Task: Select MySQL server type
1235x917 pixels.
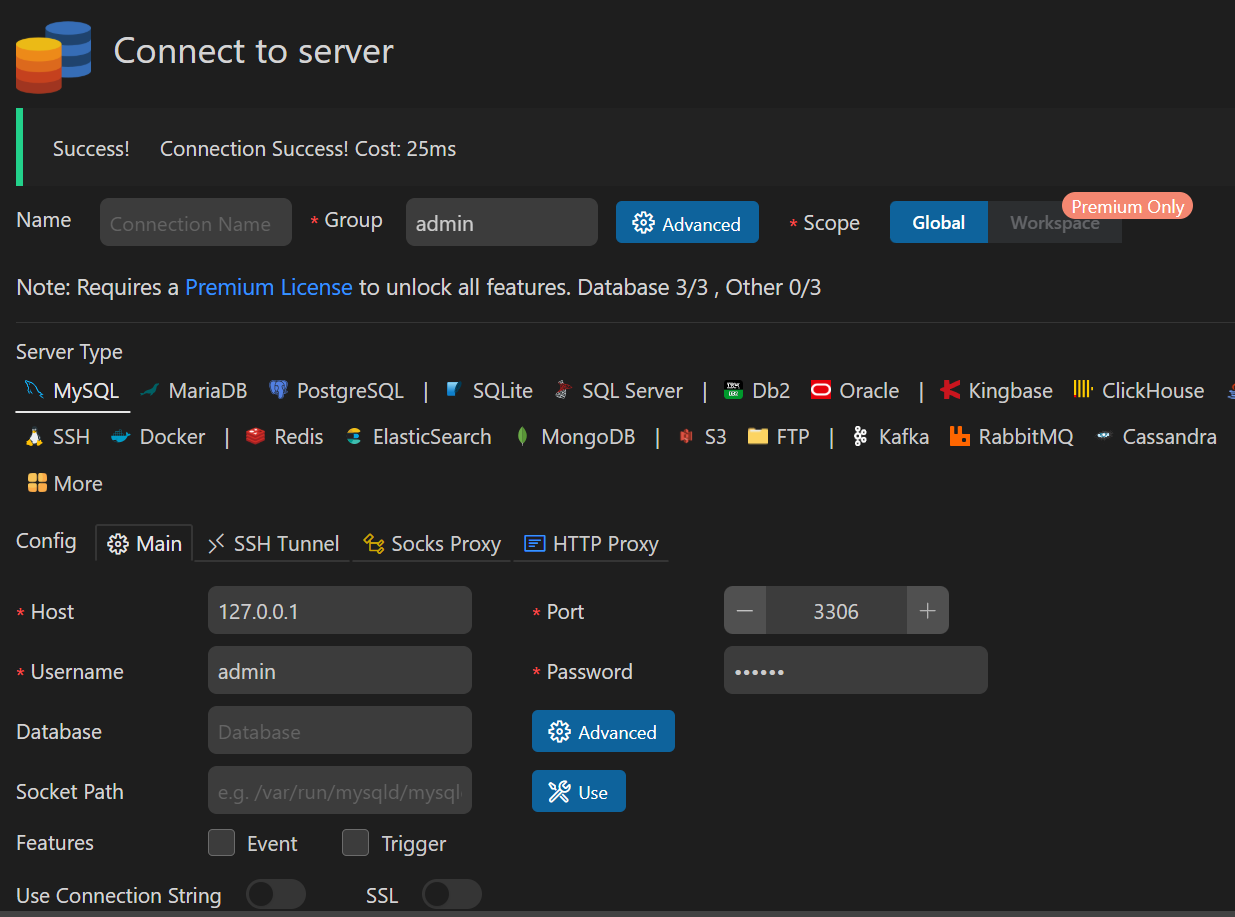Action: [x=73, y=391]
